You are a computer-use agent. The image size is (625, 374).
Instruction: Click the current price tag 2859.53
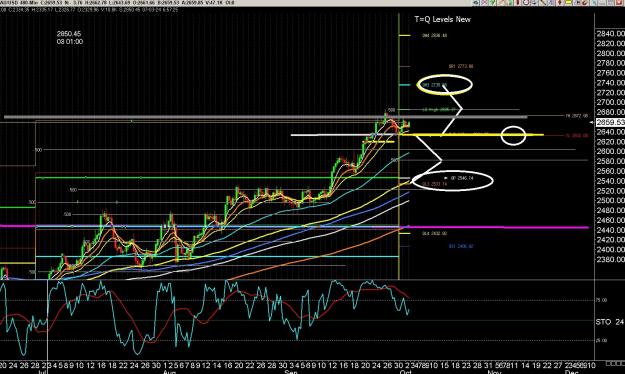(x=611, y=122)
